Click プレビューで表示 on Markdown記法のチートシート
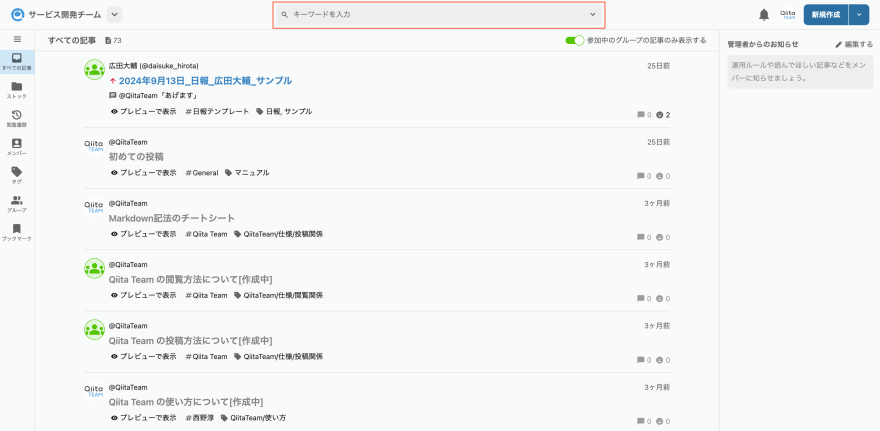This screenshot has width=880, height=431. click(144, 234)
